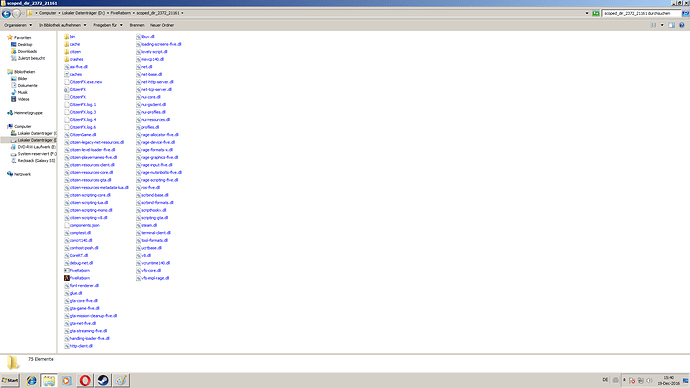Select the nui-core.dll file icon
The image size is (690, 388).
(138, 97)
